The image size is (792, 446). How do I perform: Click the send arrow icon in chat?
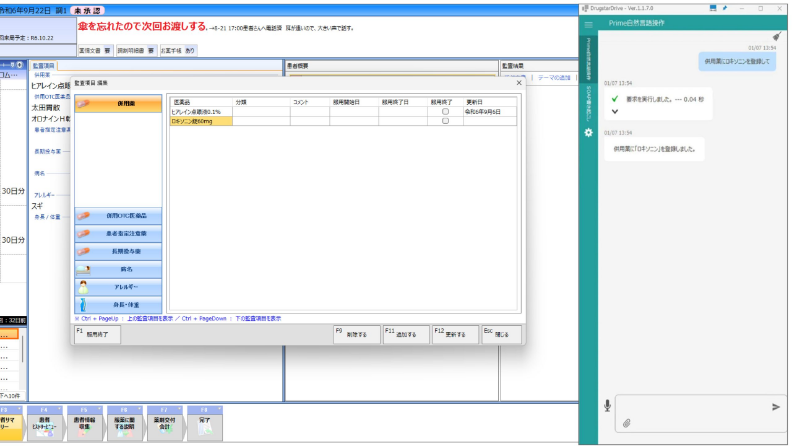point(776,406)
